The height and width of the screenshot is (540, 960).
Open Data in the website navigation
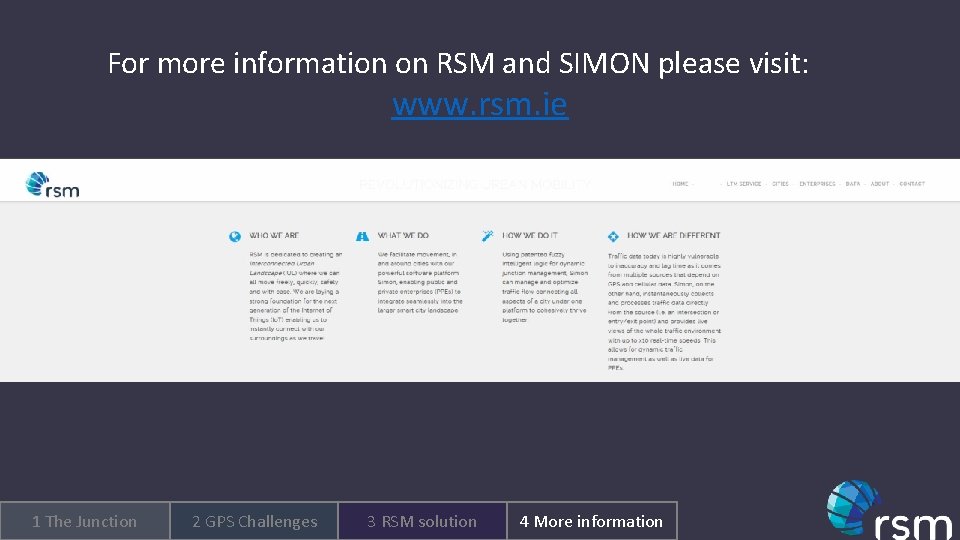tap(853, 184)
